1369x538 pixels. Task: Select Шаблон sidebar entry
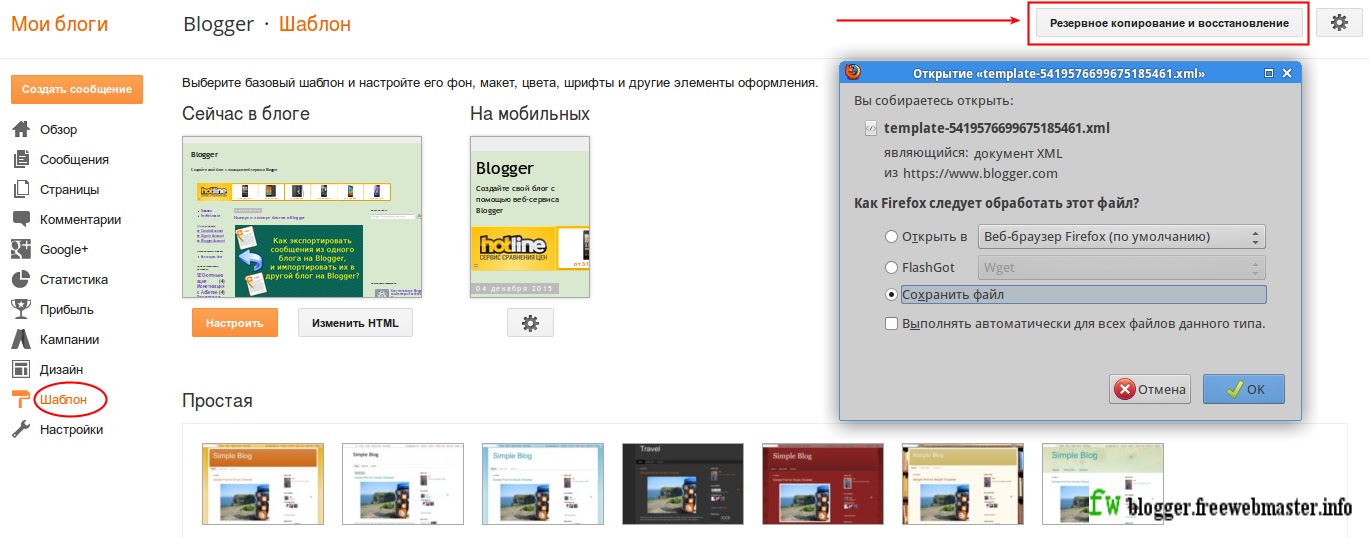[63, 399]
